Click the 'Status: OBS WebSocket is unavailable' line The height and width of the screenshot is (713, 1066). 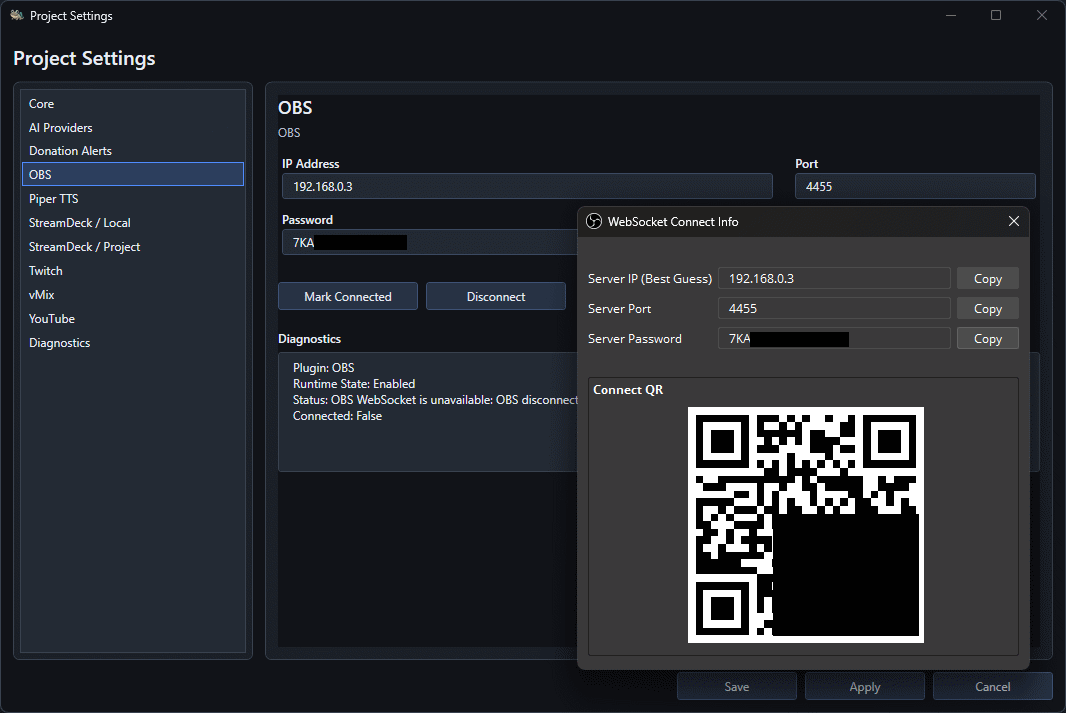(x=435, y=400)
